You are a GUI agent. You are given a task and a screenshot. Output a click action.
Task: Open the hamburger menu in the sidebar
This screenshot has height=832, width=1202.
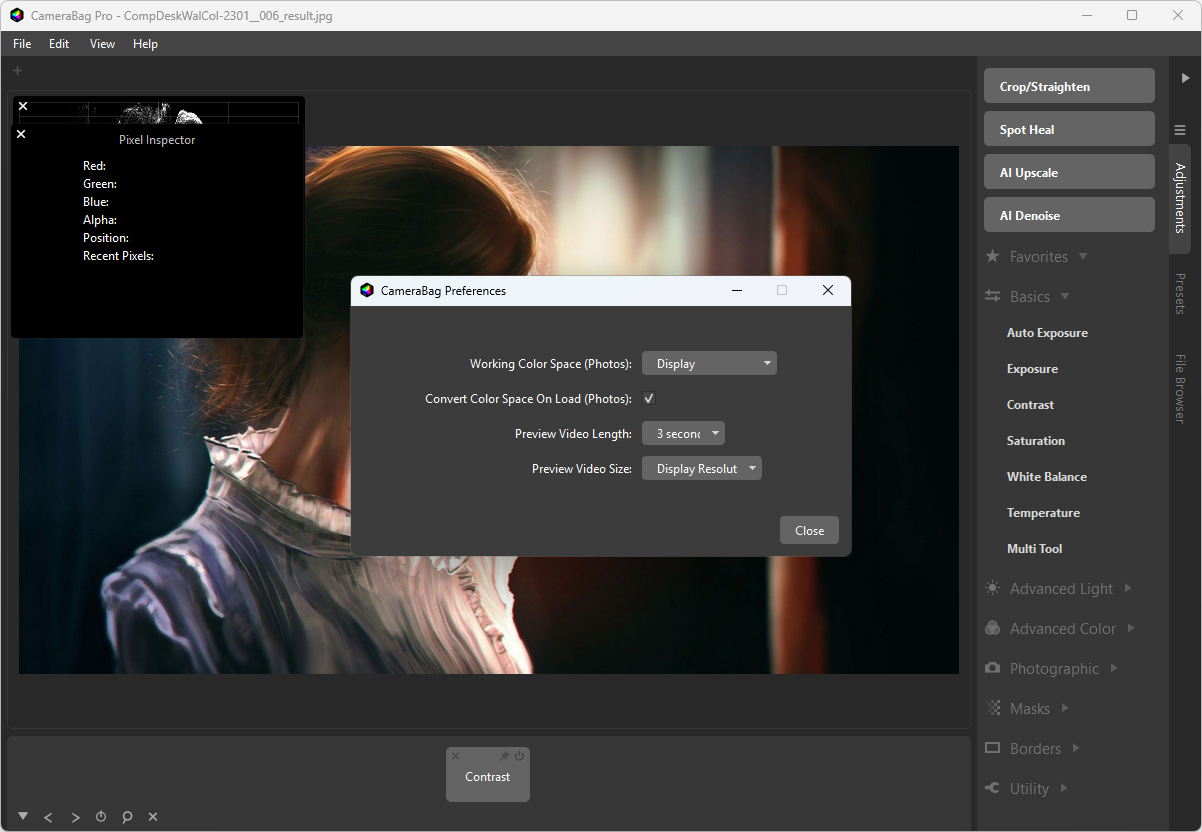(x=1180, y=130)
